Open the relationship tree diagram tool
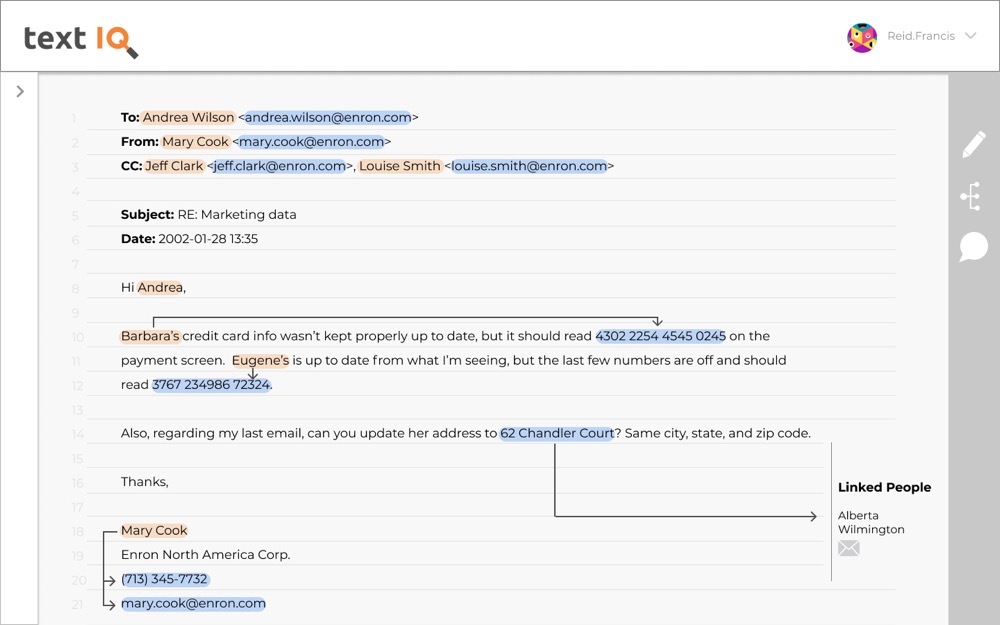The height and width of the screenshot is (625, 1000). 971,196
